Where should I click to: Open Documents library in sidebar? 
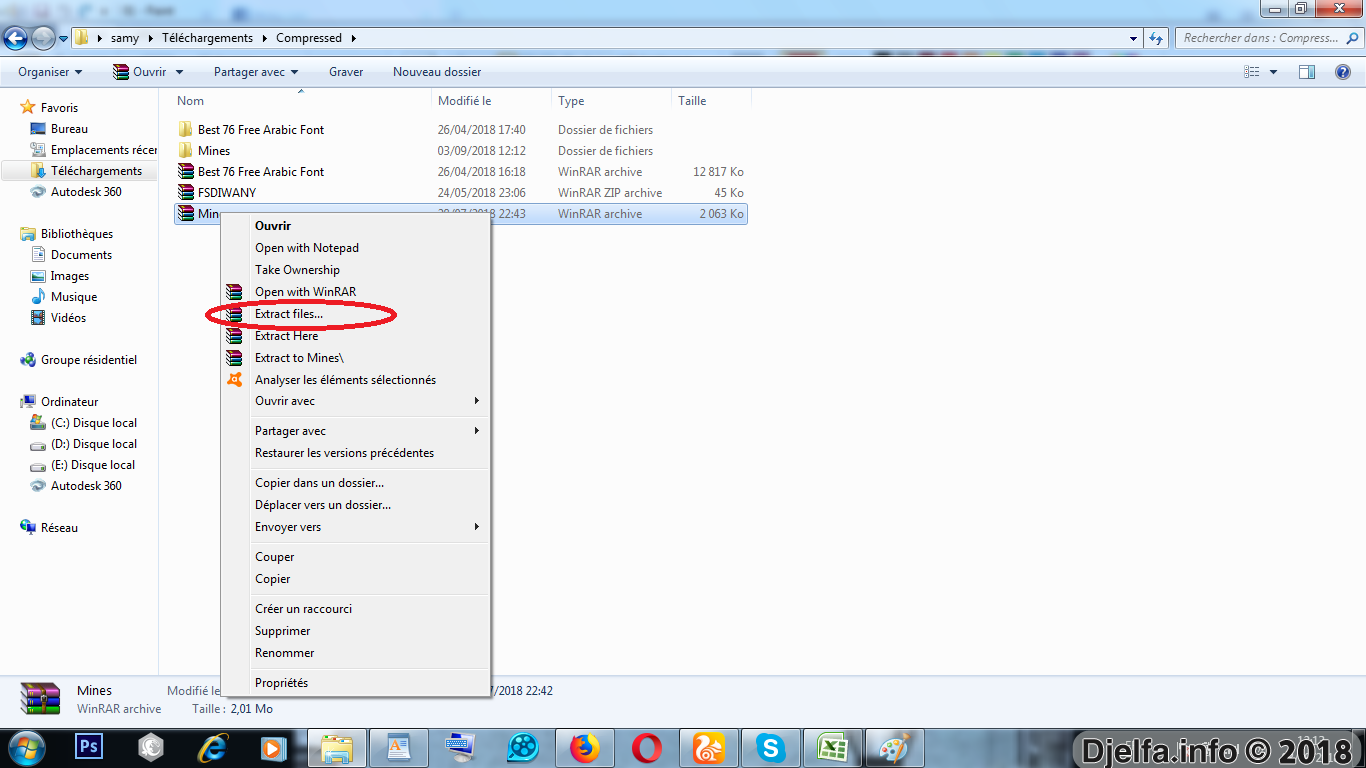[x=81, y=255]
